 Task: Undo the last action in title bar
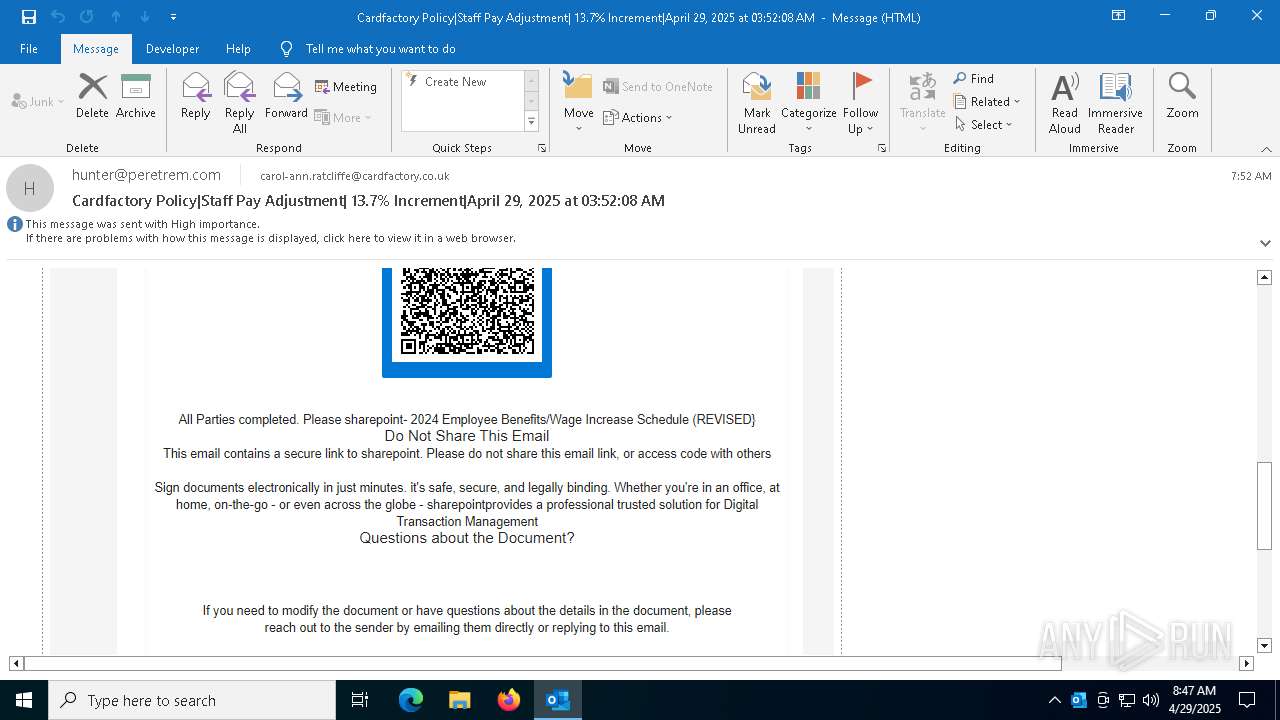click(x=57, y=16)
